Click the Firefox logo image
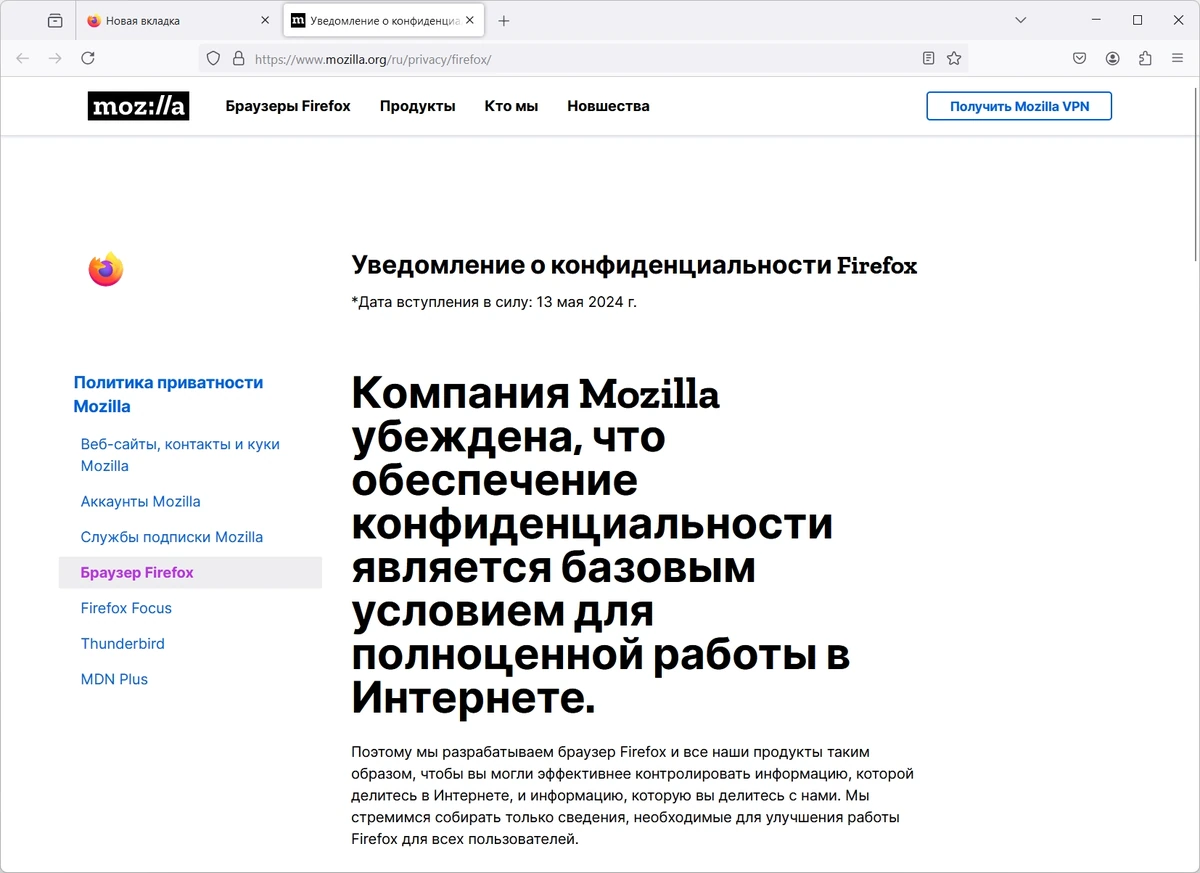1200x873 pixels. [106, 269]
